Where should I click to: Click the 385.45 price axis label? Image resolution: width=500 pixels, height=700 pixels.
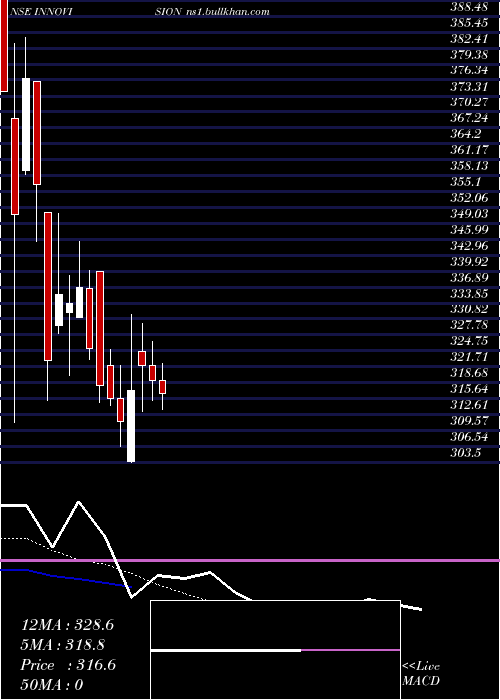[x=469, y=23]
